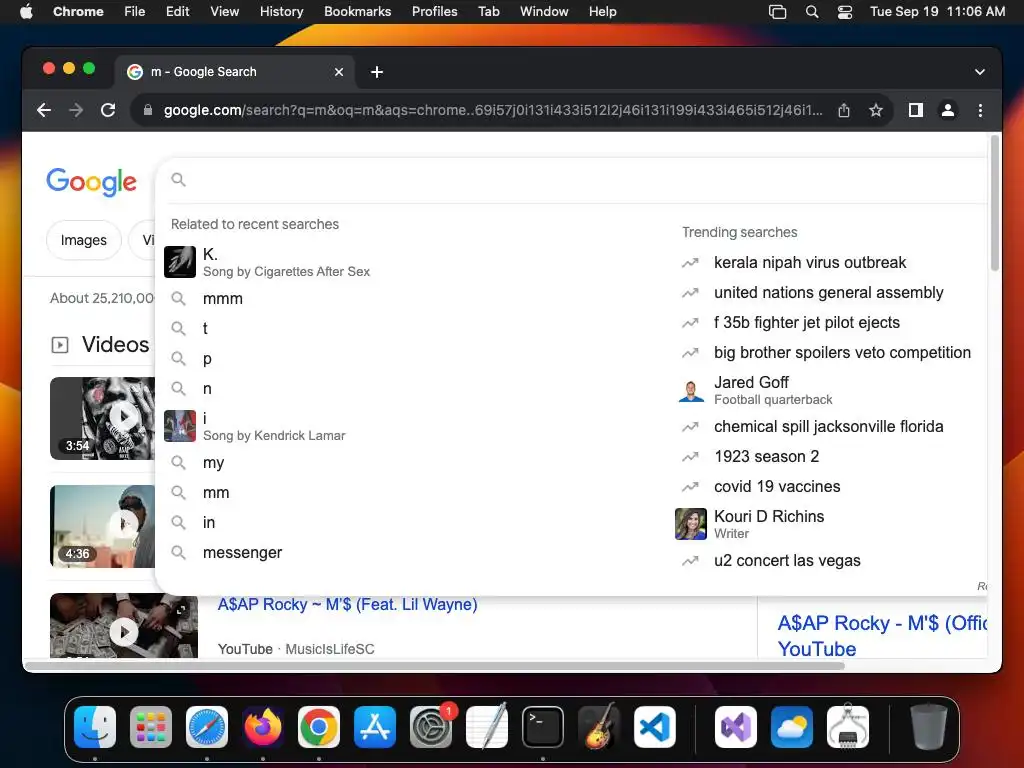The image size is (1024, 768).
Task: Open macOS Control Center
Action: pos(845,12)
